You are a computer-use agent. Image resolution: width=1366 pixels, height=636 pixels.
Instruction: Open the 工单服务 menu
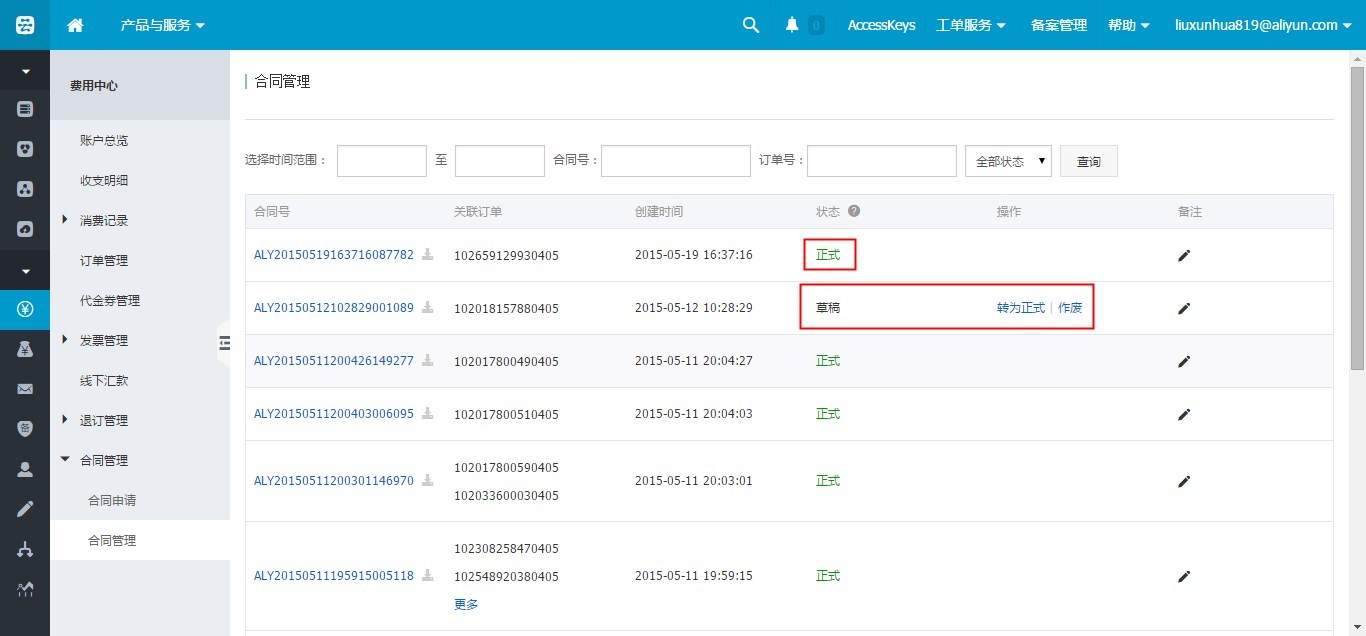(970, 25)
